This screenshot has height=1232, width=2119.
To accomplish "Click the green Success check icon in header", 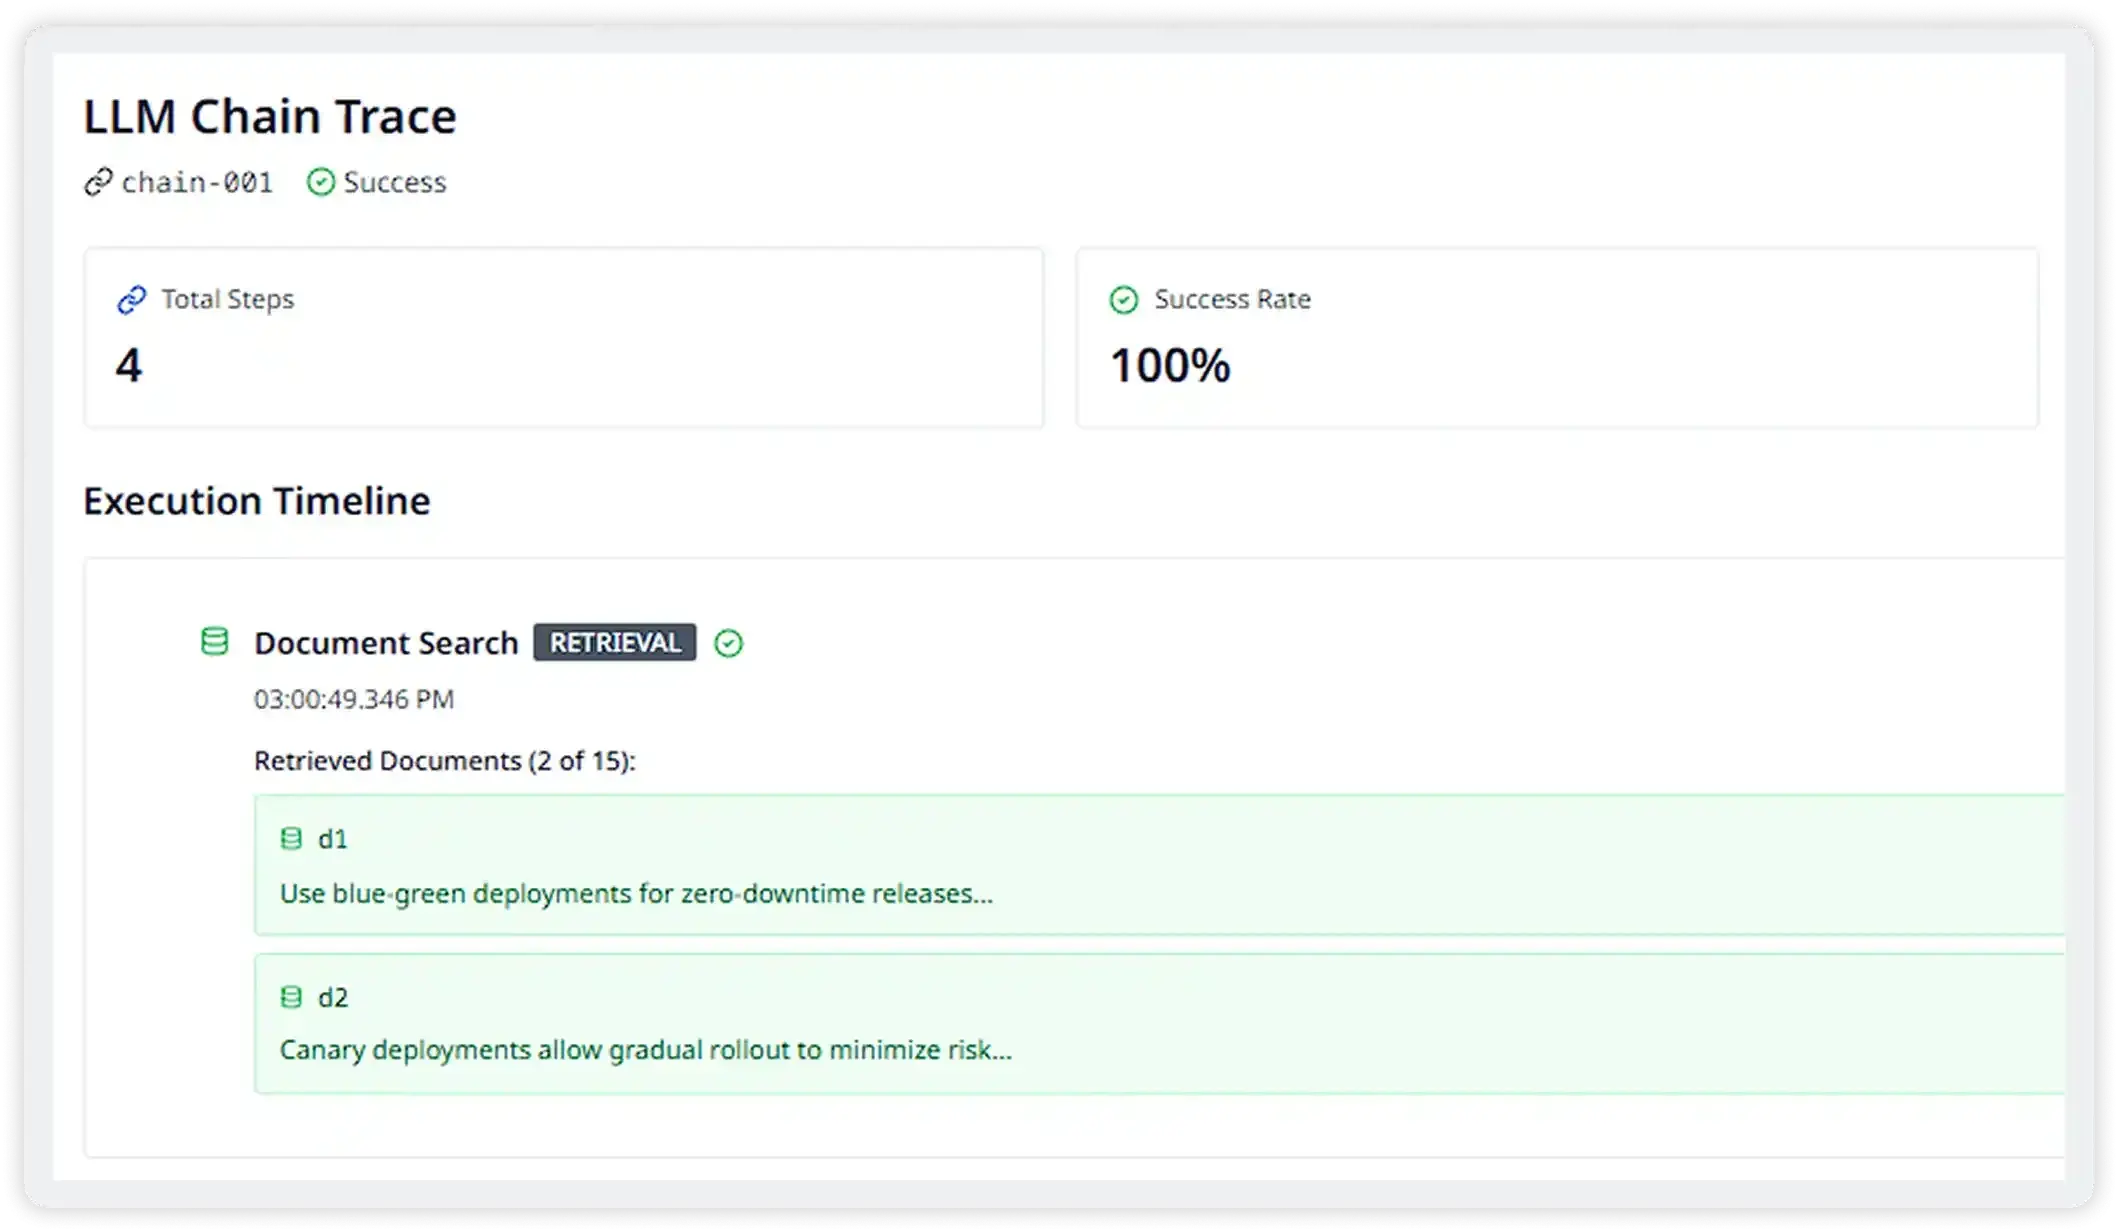I will point(320,183).
